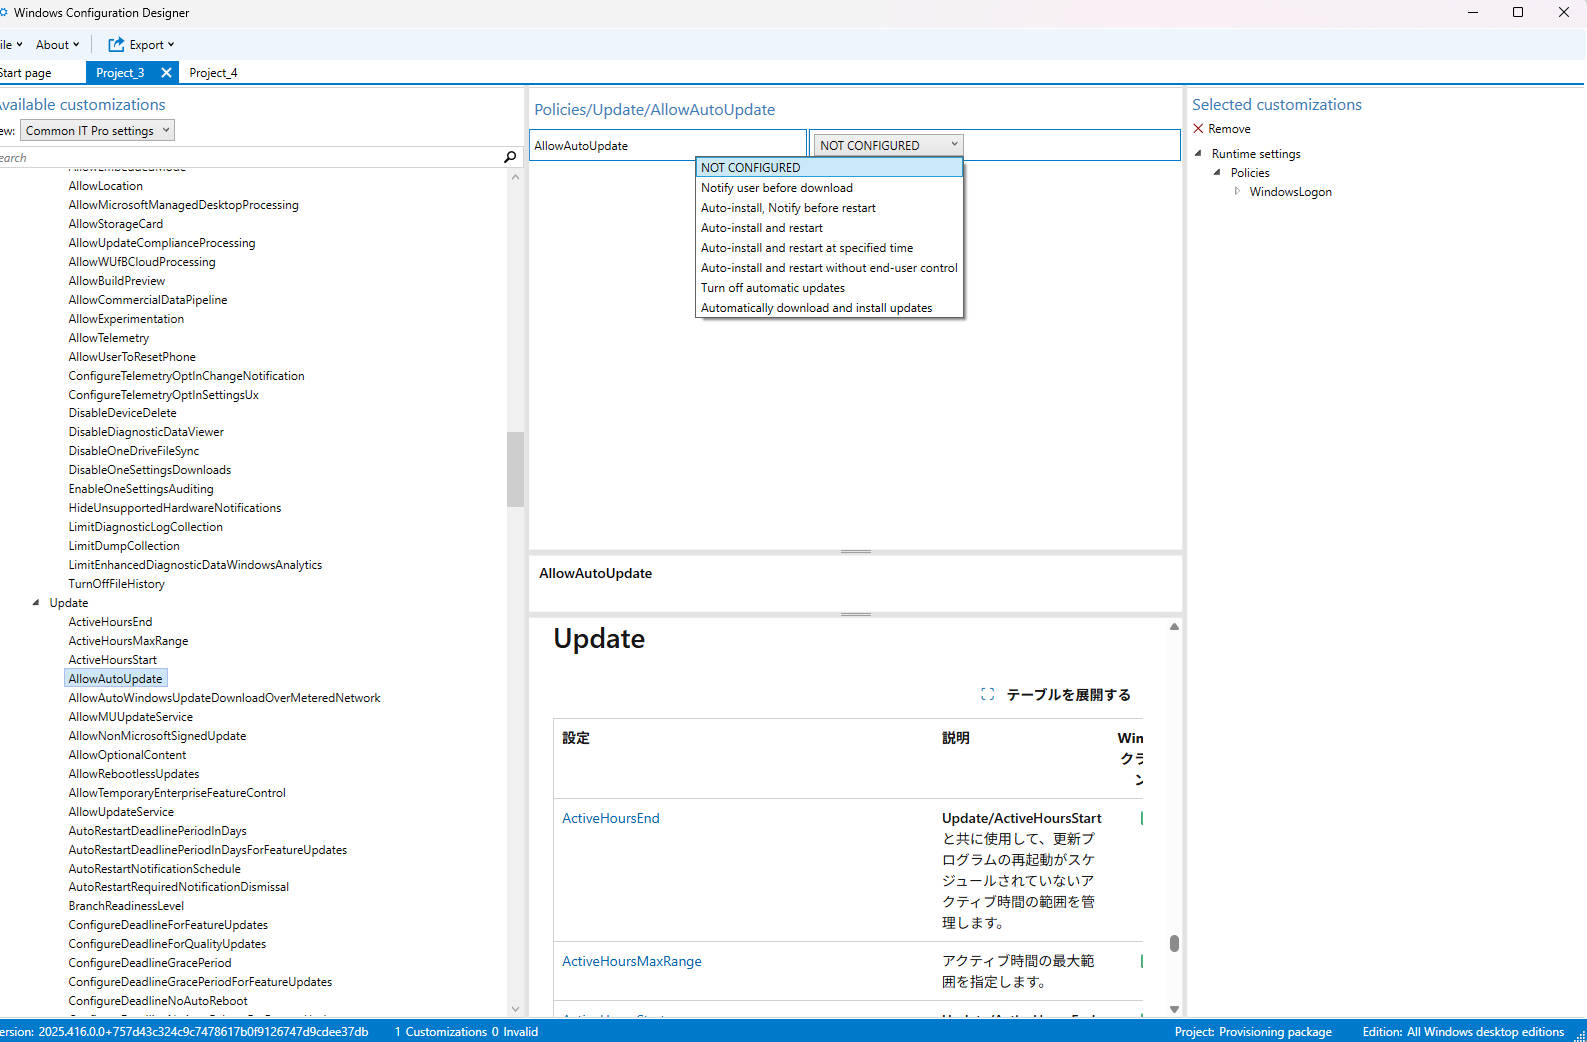This screenshot has width=1587, height=1042.
Task: Focus the Search customizations field
Action: pos(250,157)
